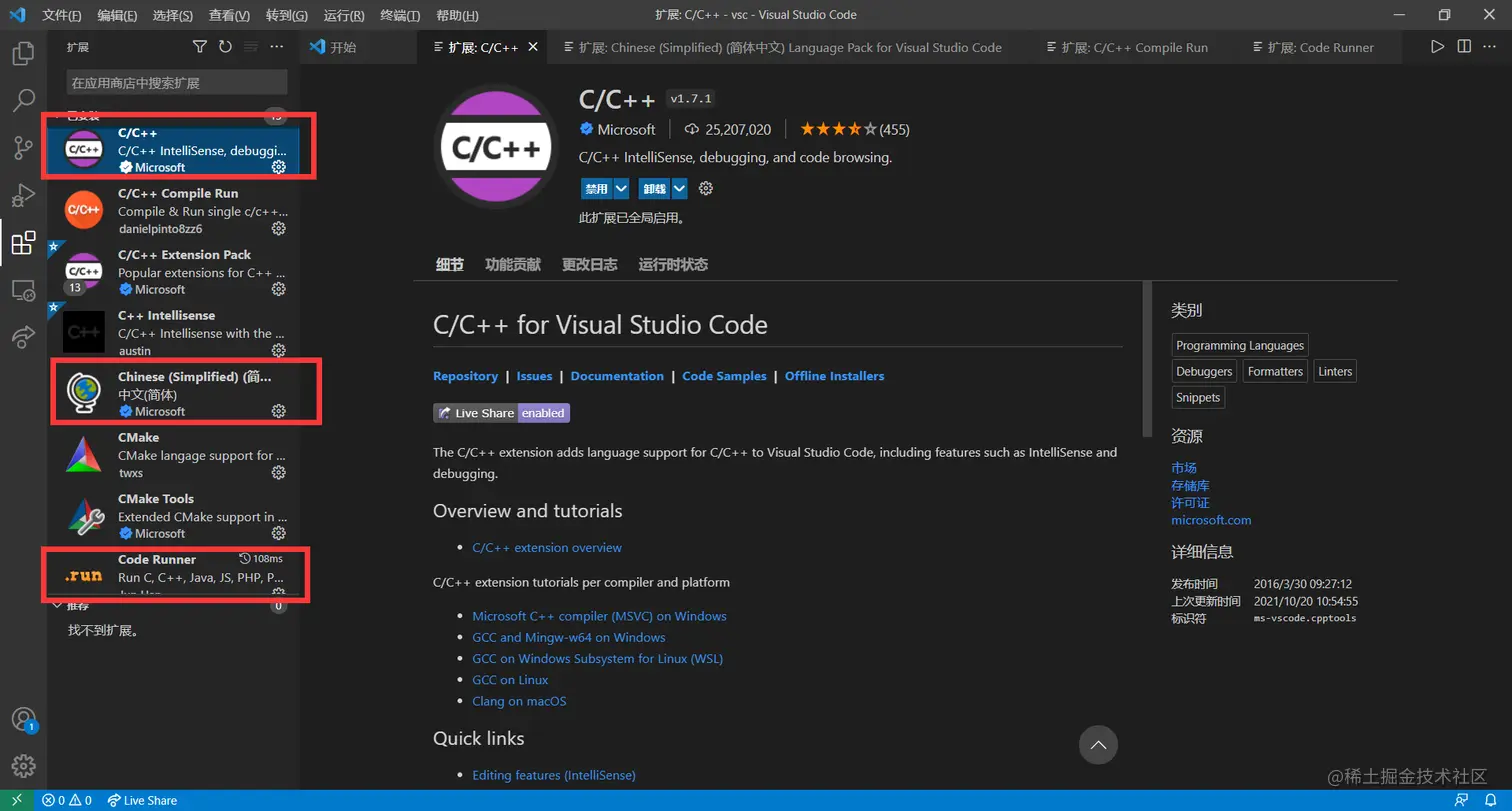This screenshot has width=1512, height=811.
Task: Open the Search view in activity bar
Action: pos(23,101)
